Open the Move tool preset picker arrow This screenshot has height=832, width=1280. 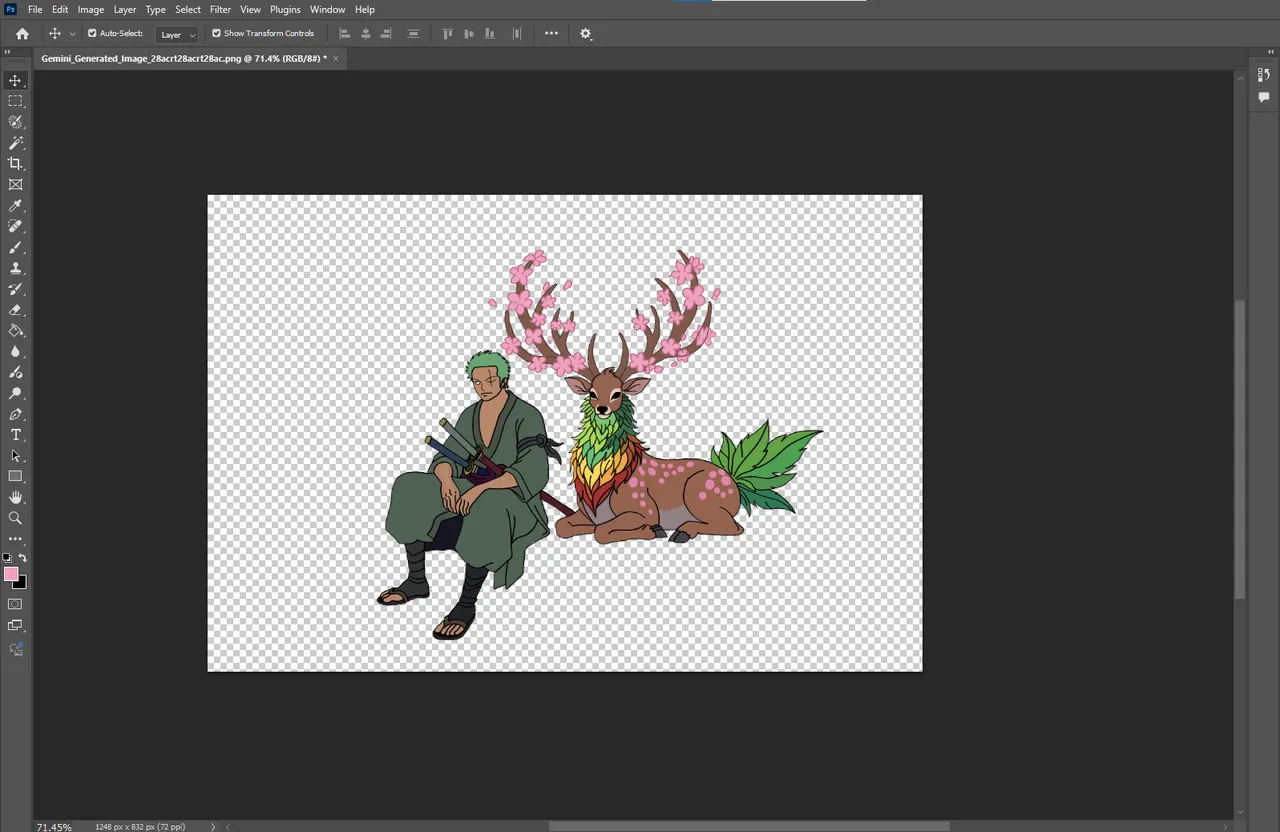point(72,34)
